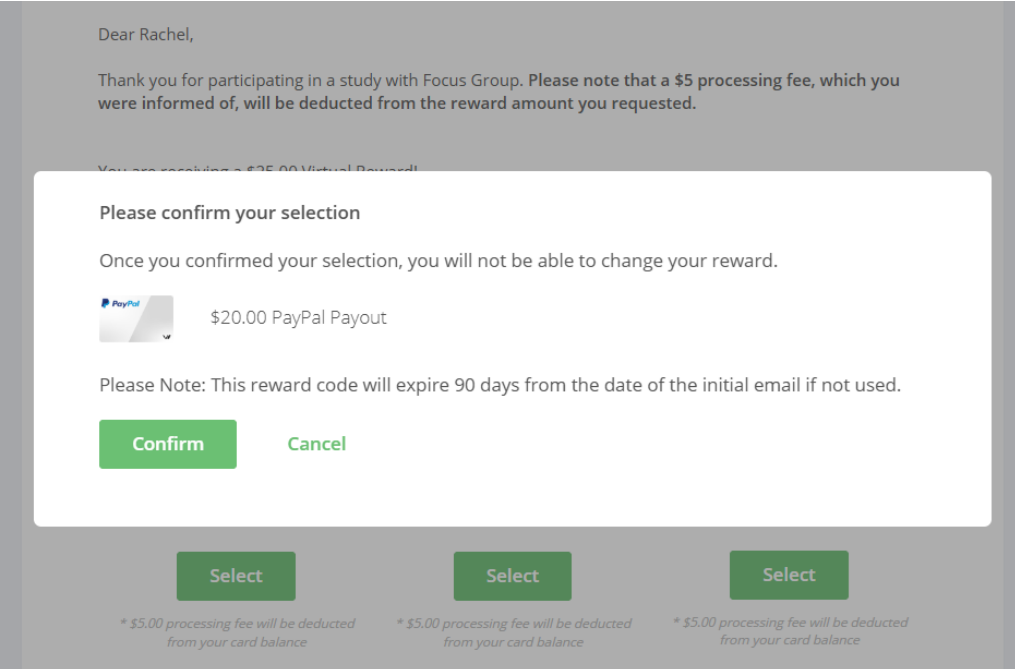Viewport: 1015px width, 669px height.
Task: Click the left dimmed Select button
Action: (x=236, y=576)
